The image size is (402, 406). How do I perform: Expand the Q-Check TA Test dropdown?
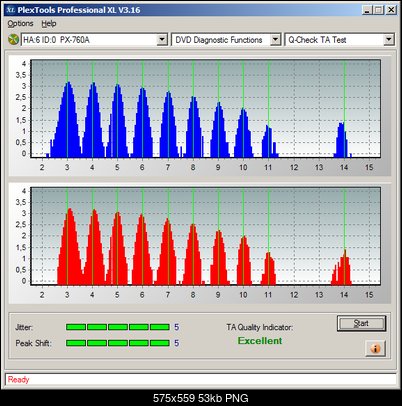pos(389,40)
